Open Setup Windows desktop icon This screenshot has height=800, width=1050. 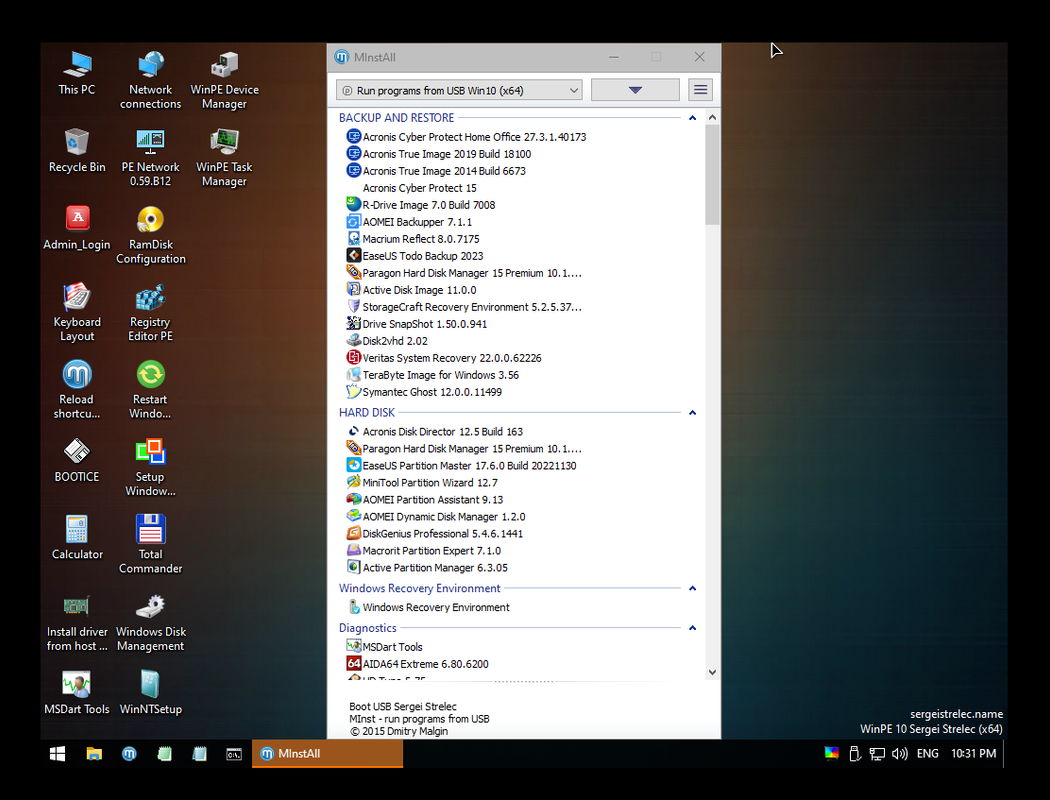151,467
